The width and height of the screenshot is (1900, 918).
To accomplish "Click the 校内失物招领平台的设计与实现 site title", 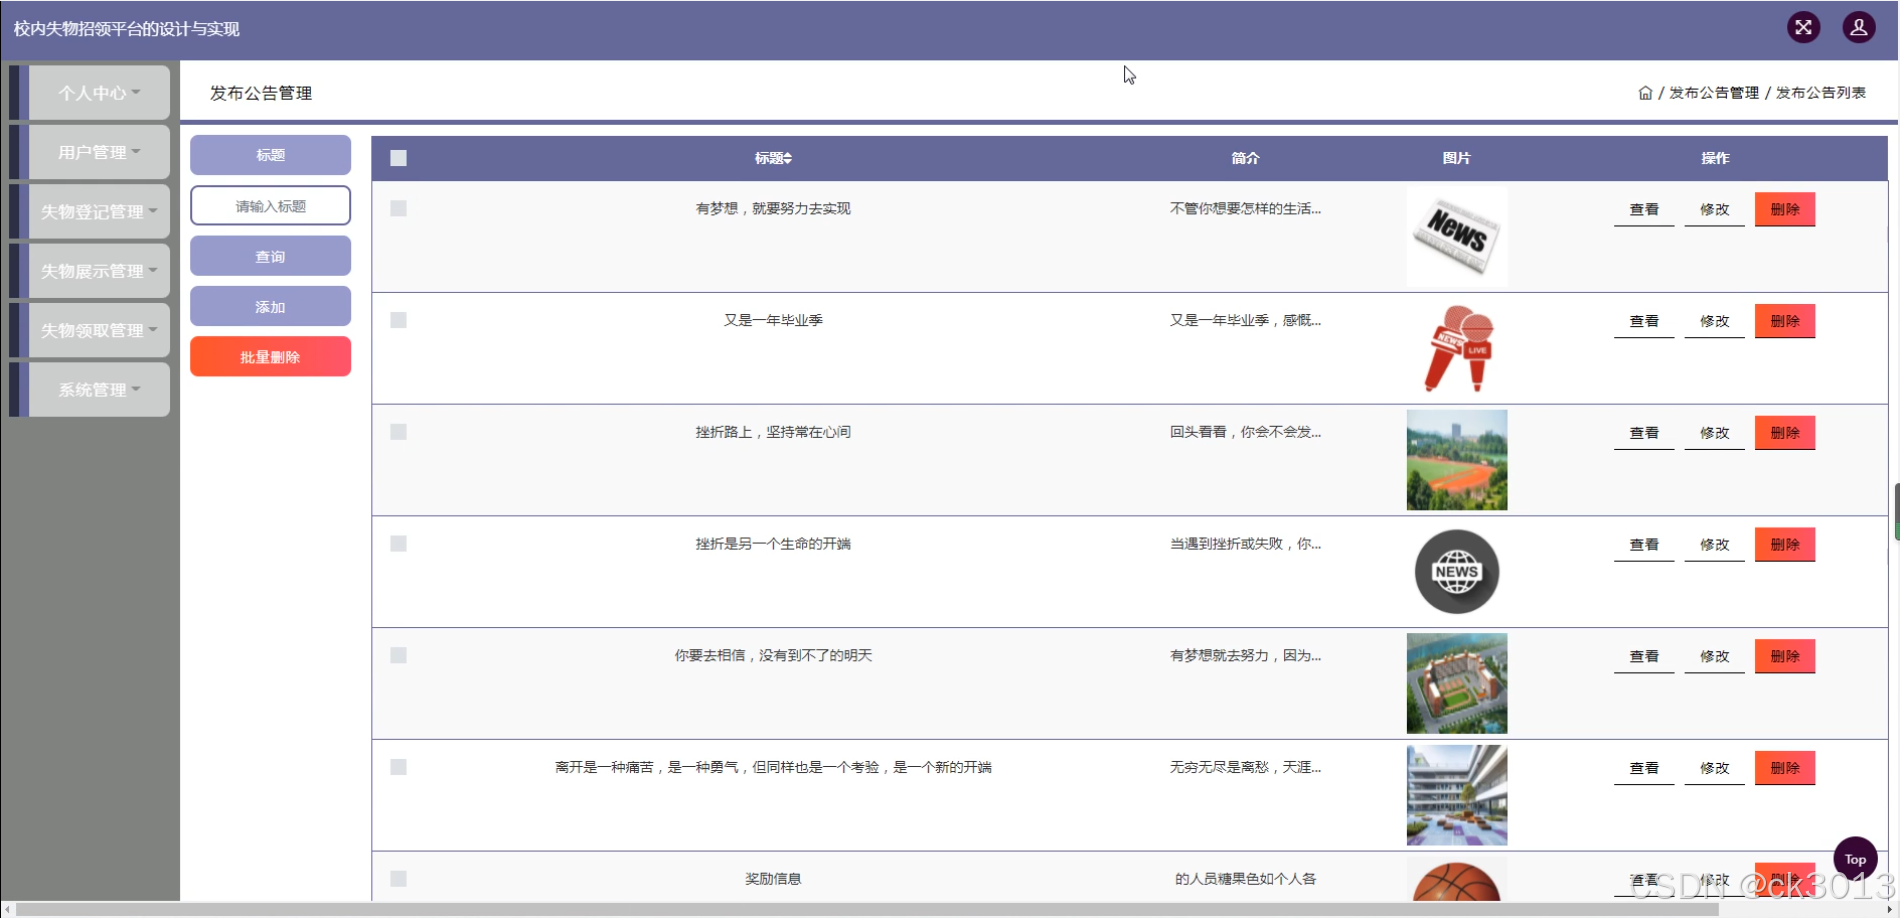I will coord(126,29).
